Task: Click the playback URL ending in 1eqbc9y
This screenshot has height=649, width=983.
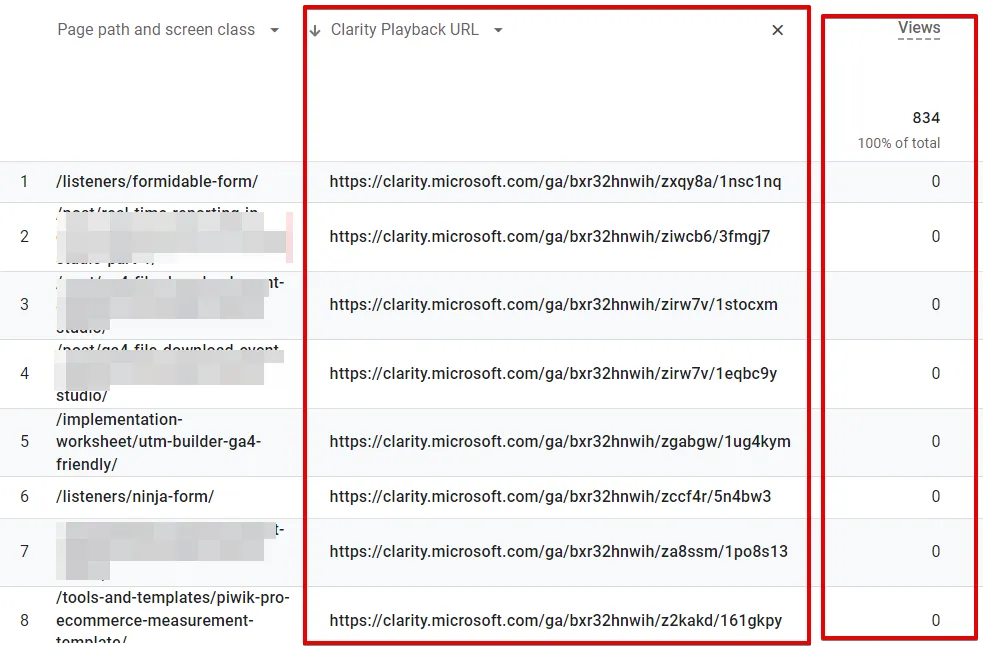Action: coord(554,373)
